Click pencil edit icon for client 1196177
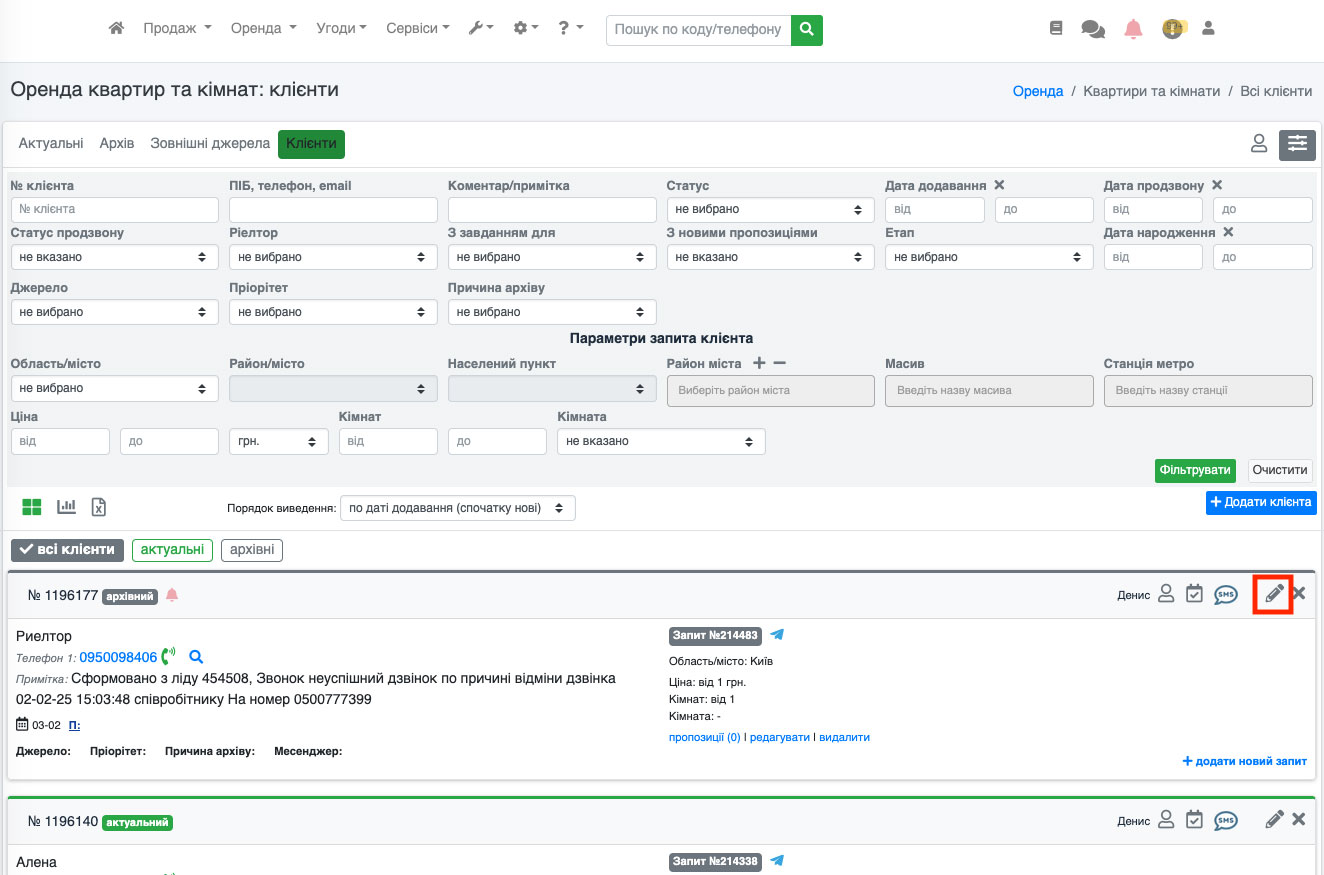Image resolution: width=1324 pixels, height=875 pixels. pyautogui.click(x=1273, y=594)
